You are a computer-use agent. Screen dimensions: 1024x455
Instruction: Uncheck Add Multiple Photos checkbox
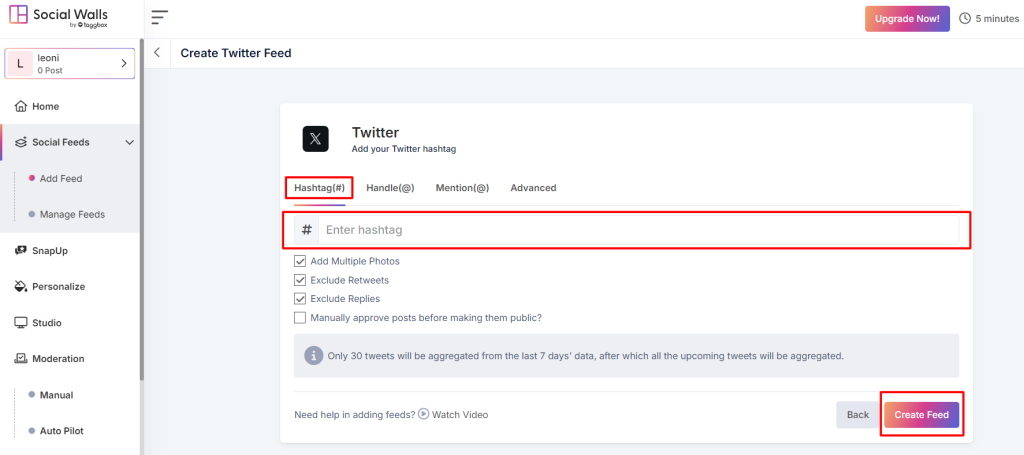point(300,261)
